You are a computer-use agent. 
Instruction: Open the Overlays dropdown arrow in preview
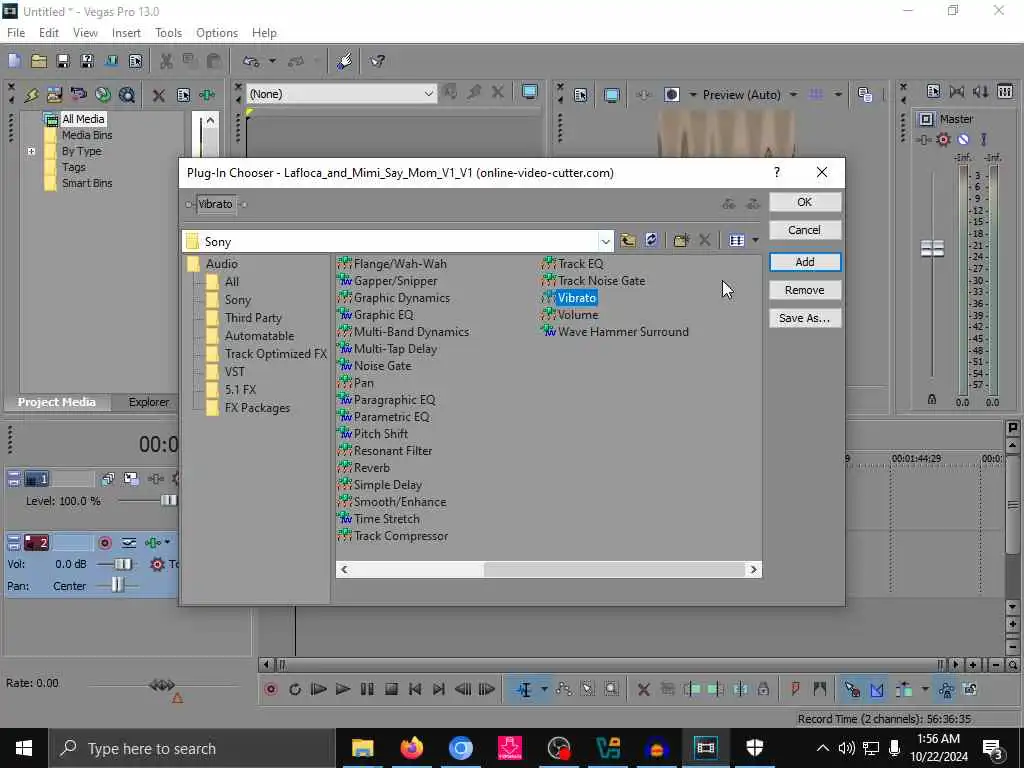click(838, 95)
